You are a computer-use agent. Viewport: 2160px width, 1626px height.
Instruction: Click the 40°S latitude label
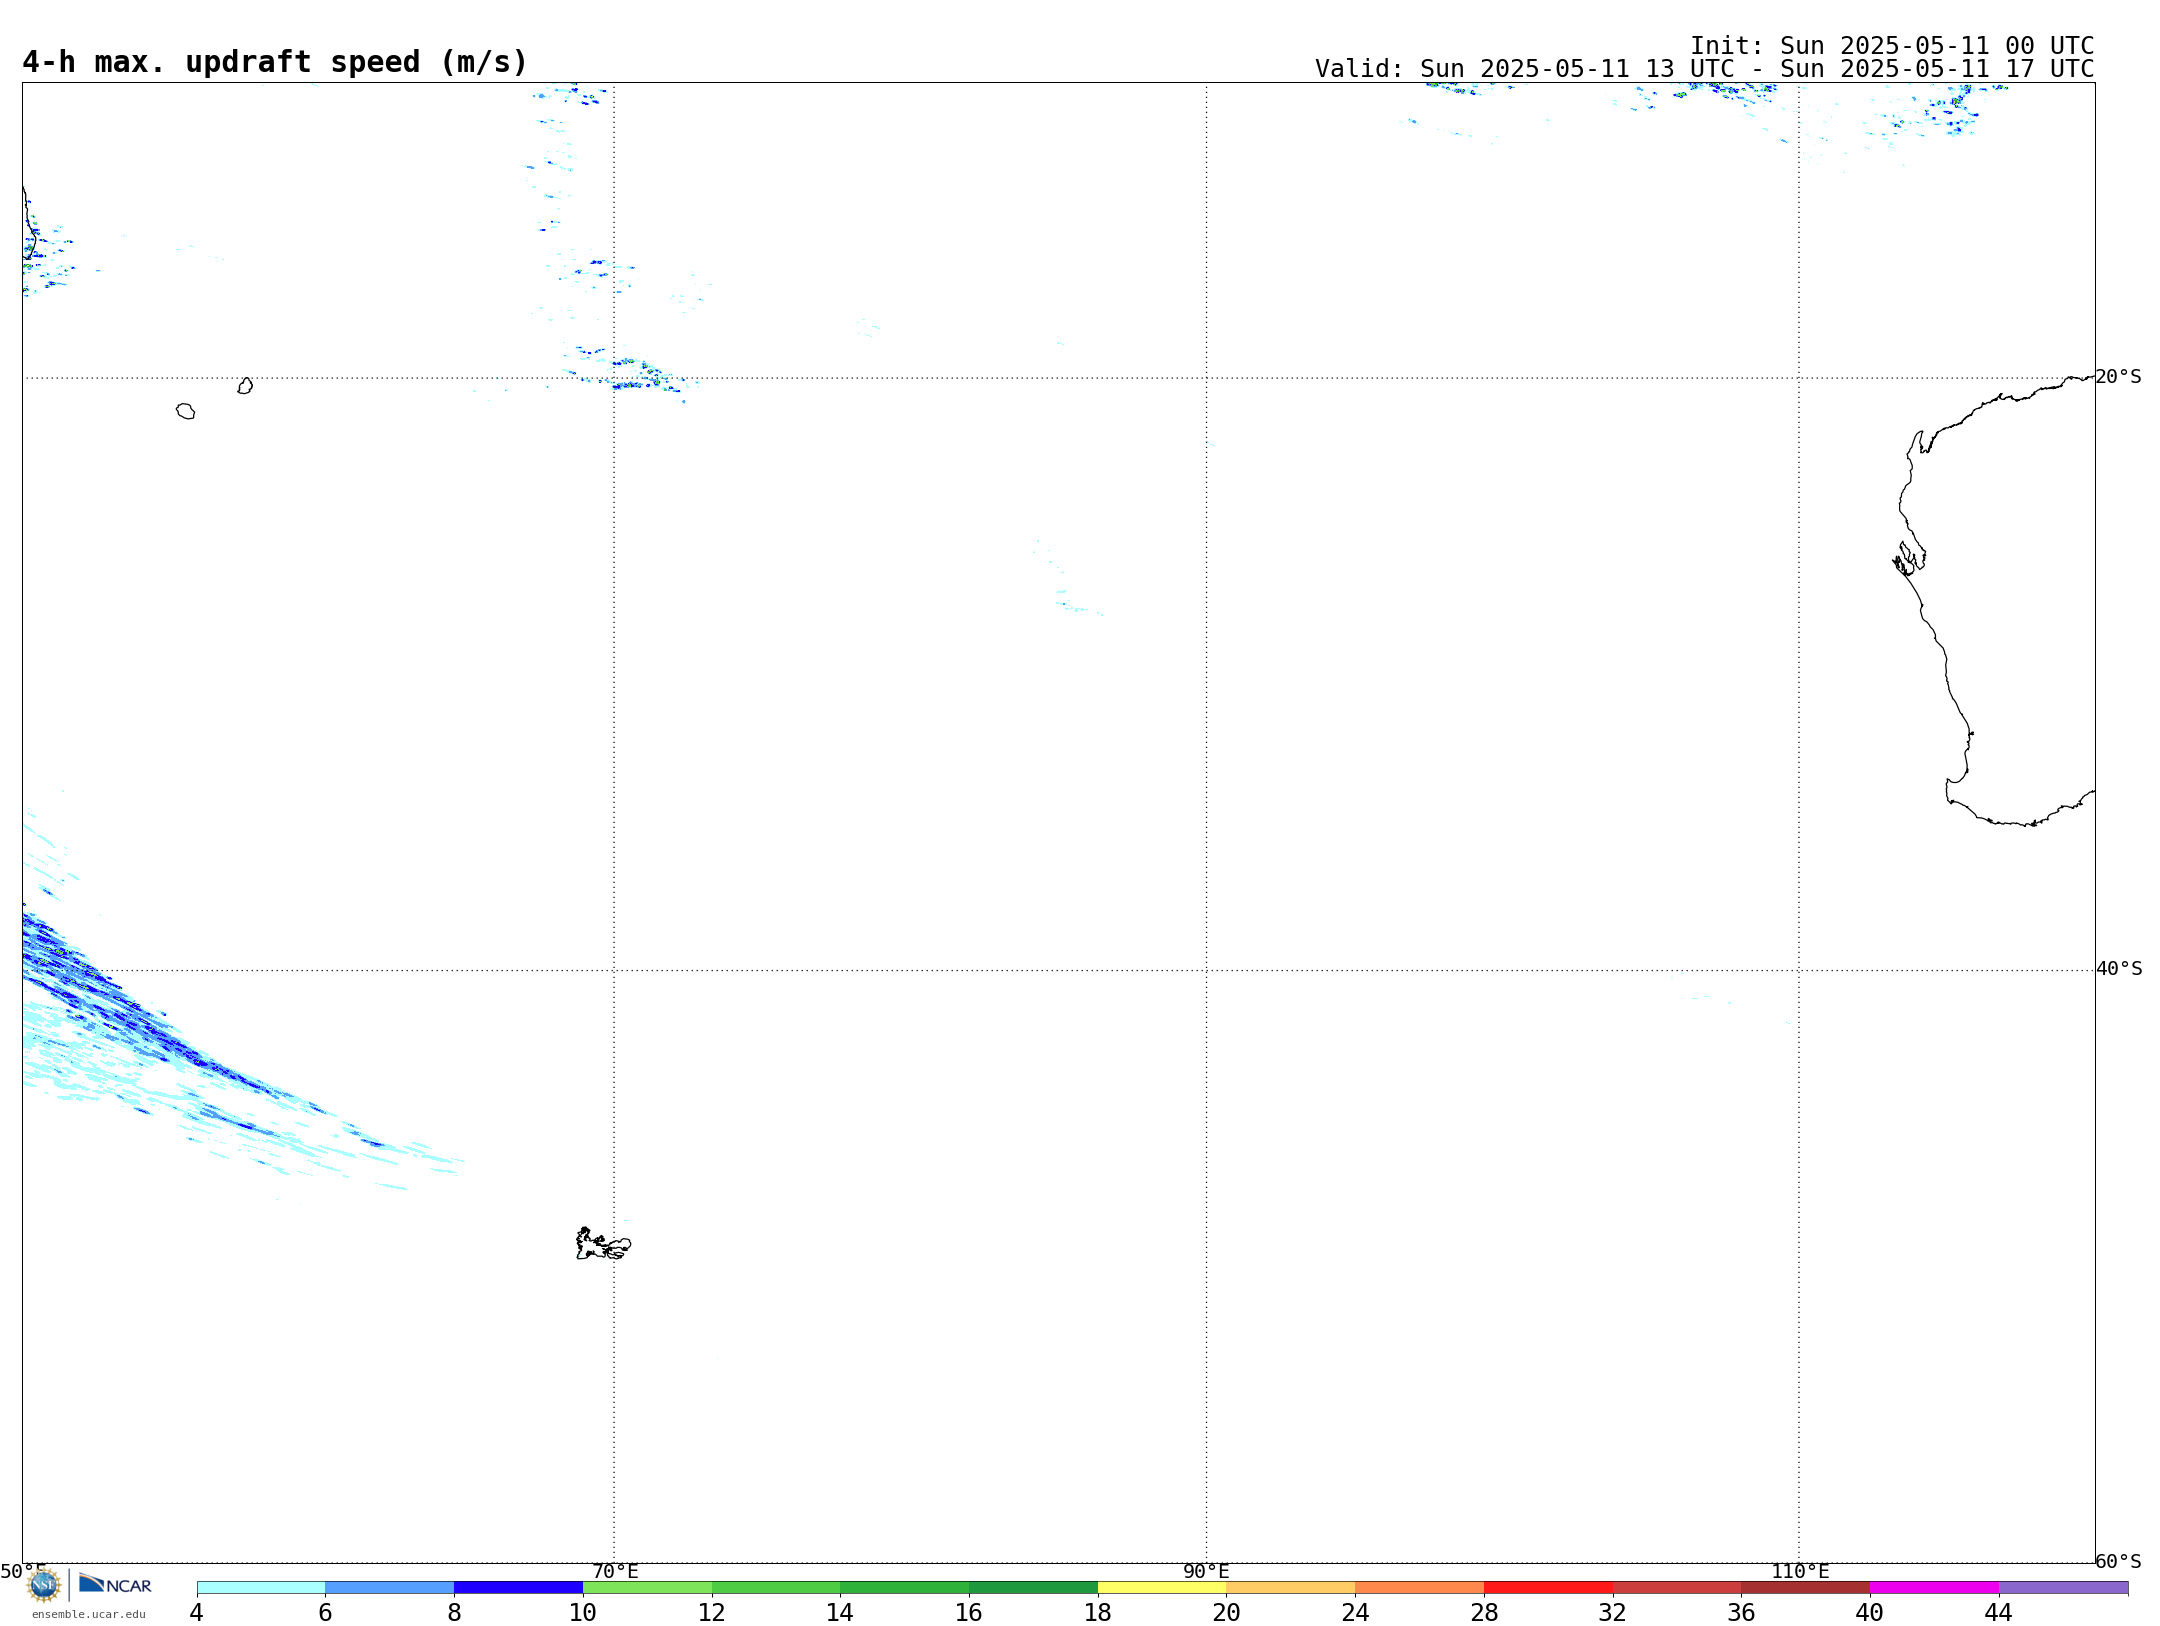coord(2119,969)
